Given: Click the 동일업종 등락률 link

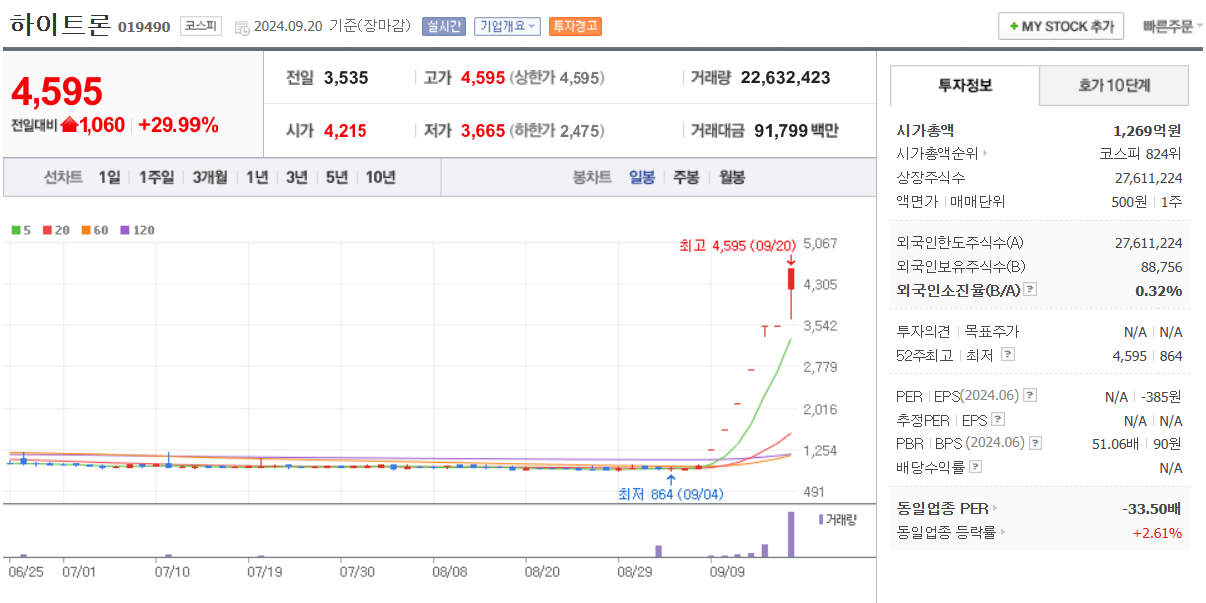Looking at the screenshot, I should 950,532.
